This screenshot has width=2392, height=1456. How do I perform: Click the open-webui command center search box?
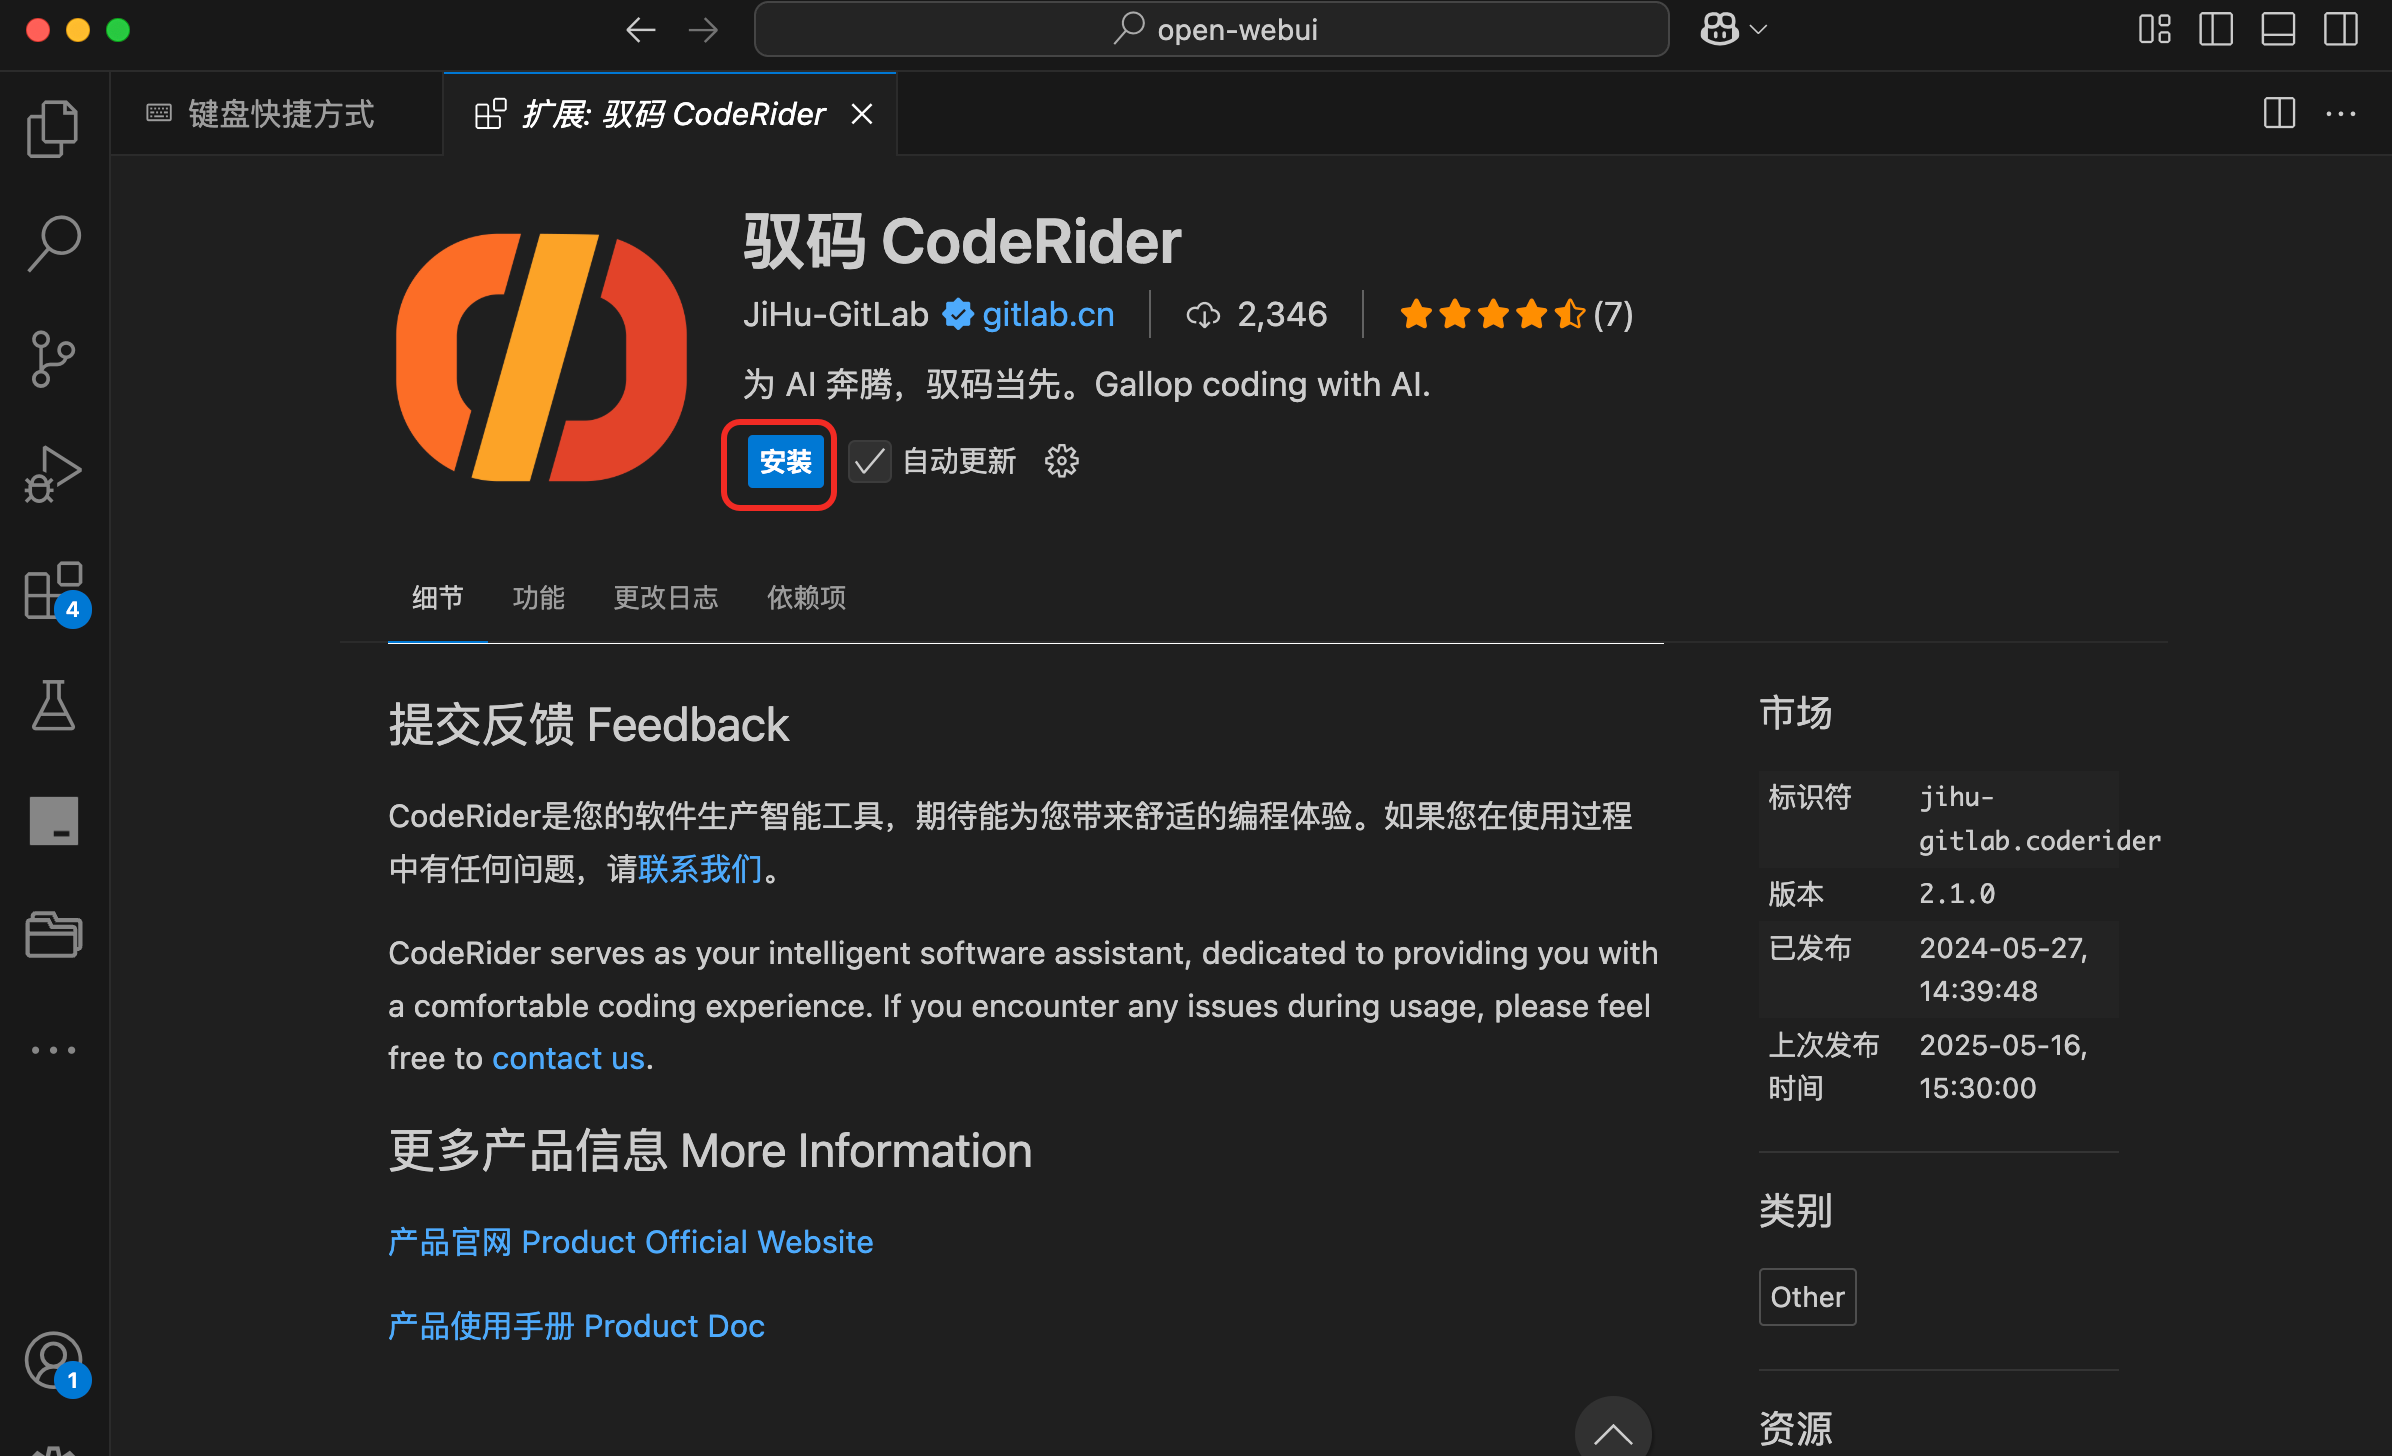(1211, 30)
